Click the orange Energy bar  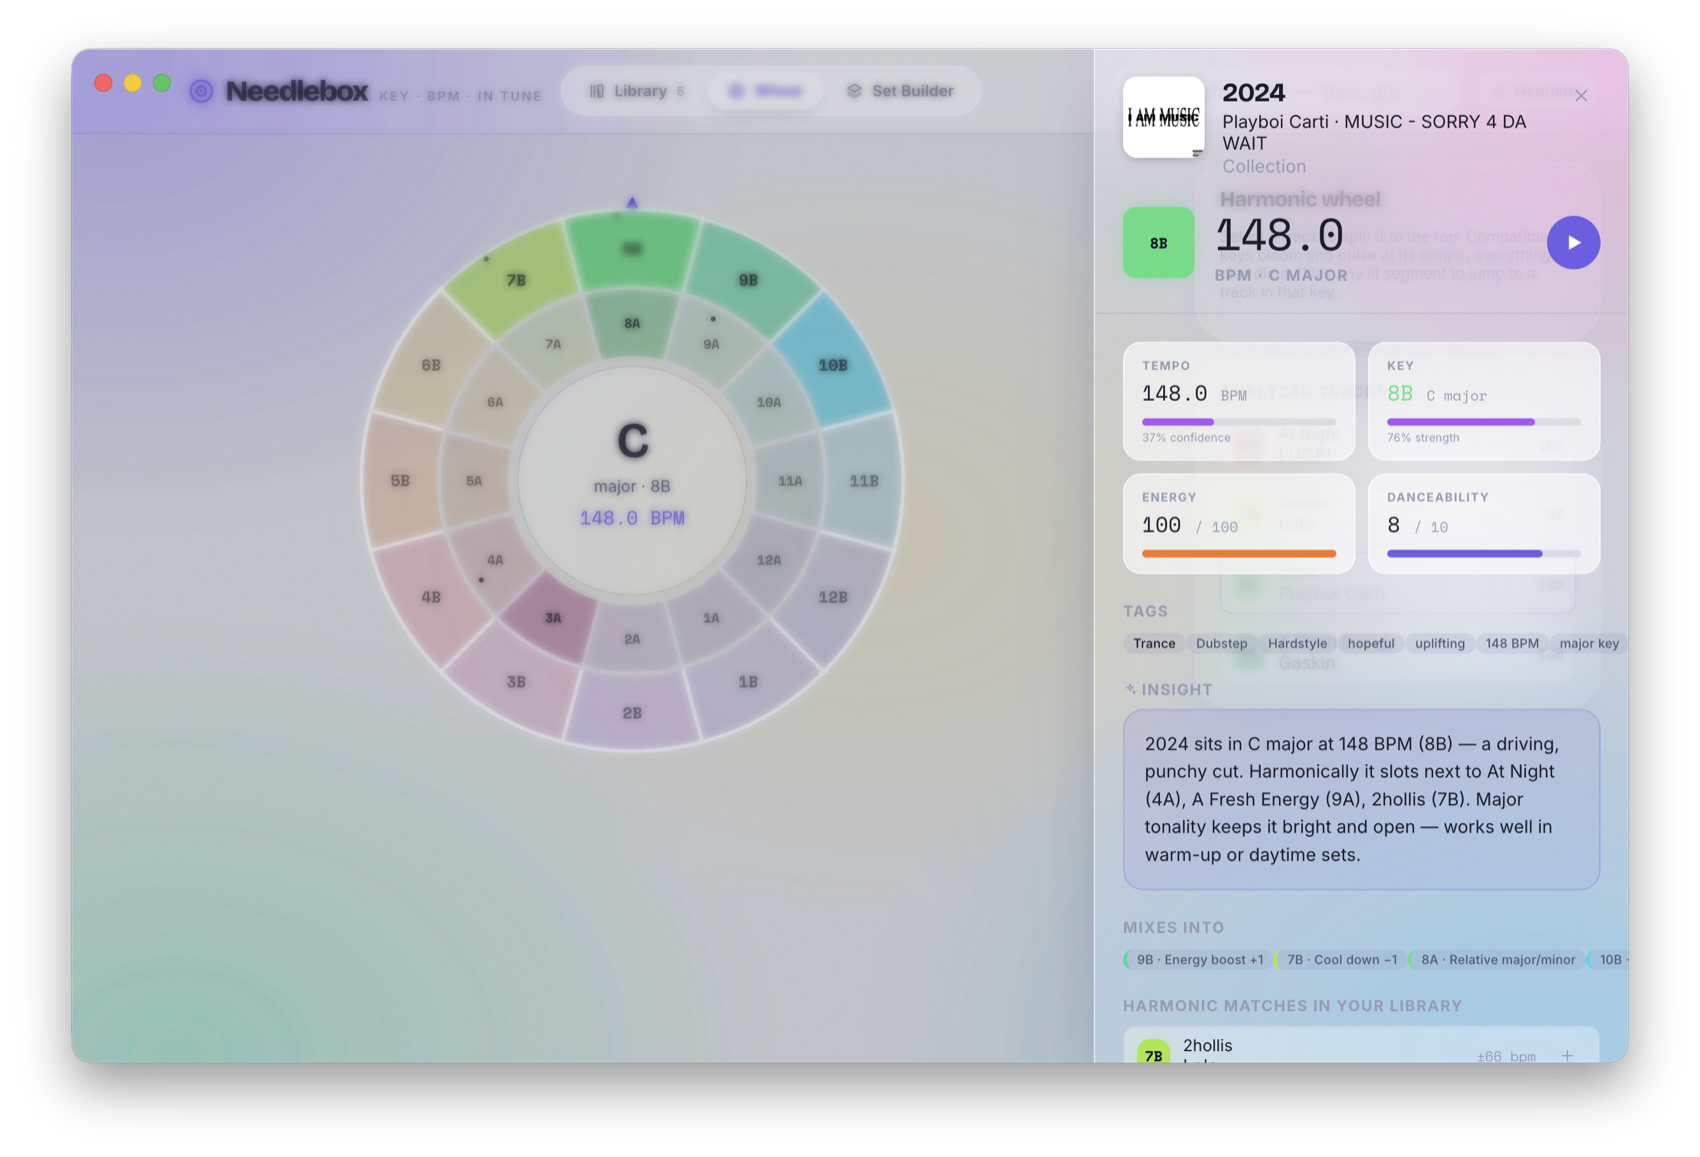coord(1239,553)
